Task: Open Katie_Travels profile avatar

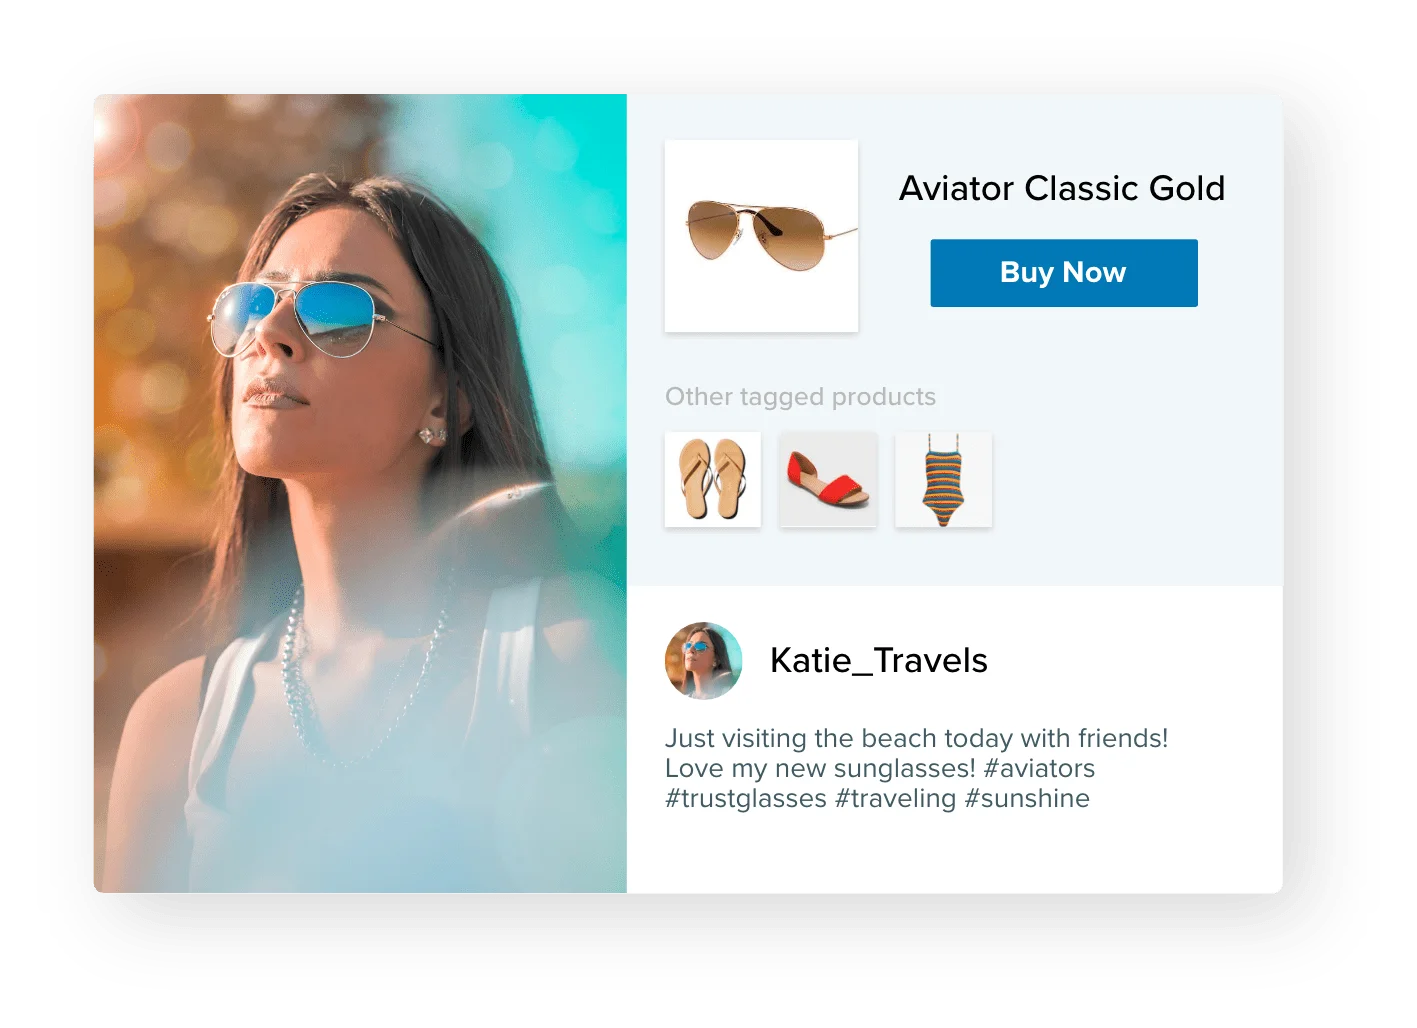Action: coord(704,660)
